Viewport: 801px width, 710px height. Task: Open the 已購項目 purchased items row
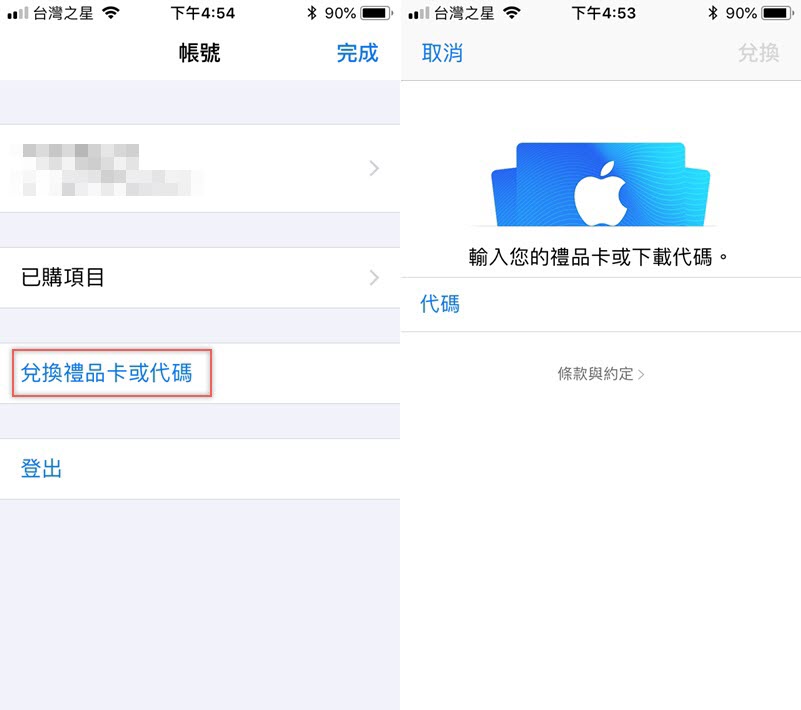[x=200, y=278]
